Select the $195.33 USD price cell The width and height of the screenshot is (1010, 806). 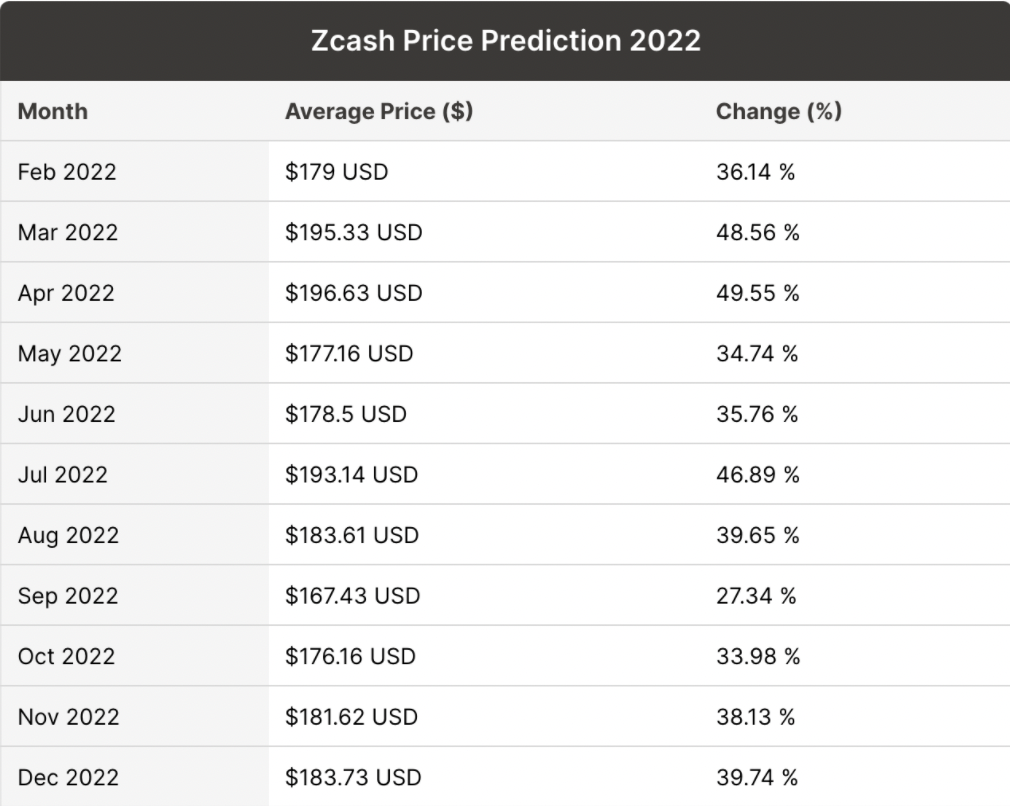point(354,232)
